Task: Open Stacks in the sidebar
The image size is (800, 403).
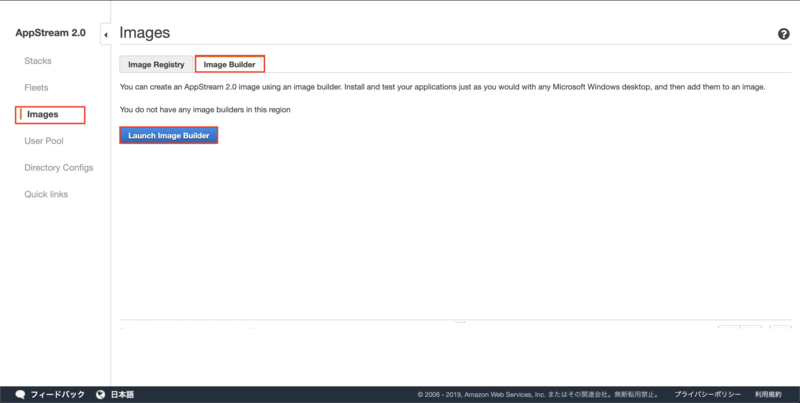Action: point(38,61)
